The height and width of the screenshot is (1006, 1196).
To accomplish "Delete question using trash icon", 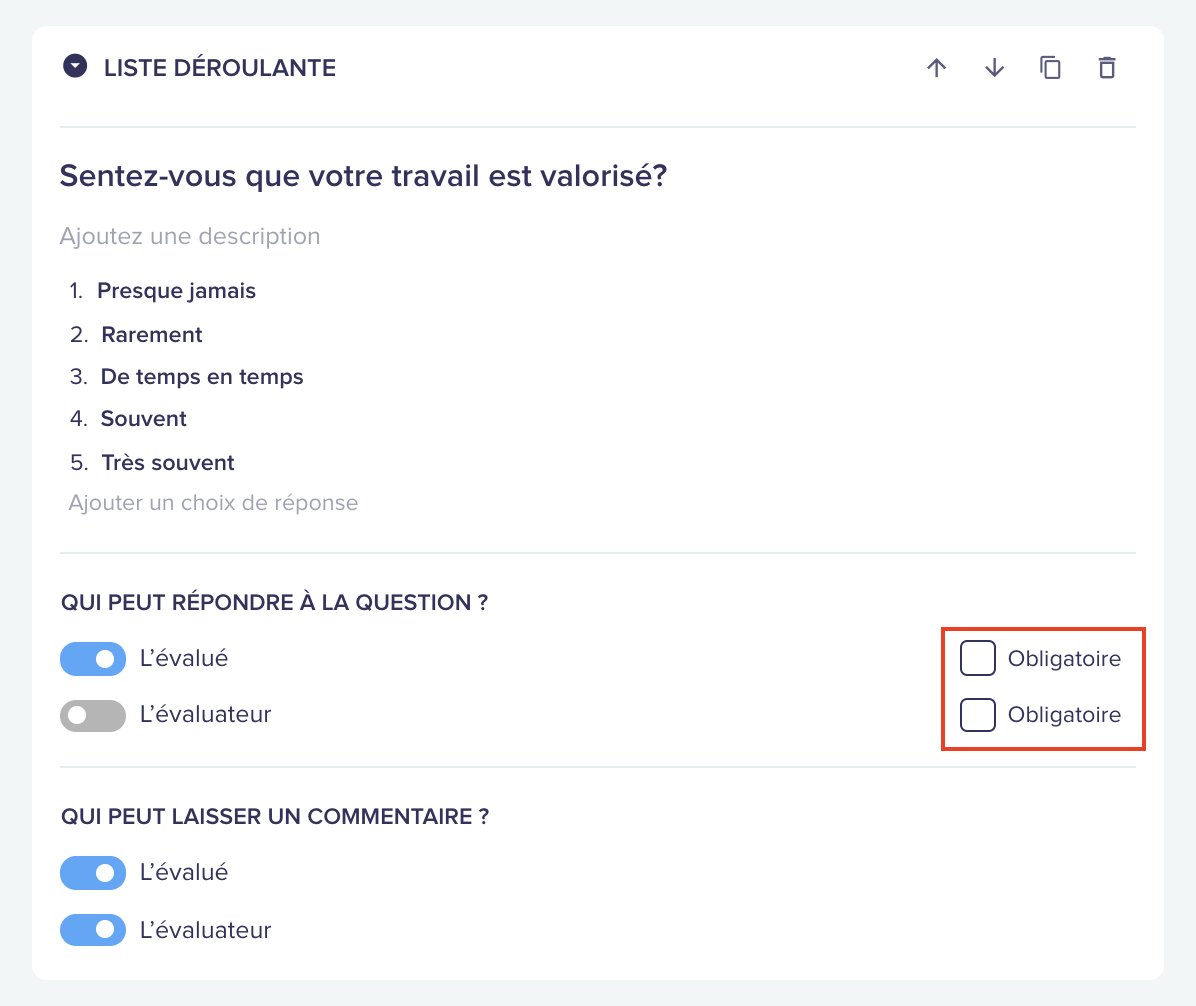I will coord(1107,68).
